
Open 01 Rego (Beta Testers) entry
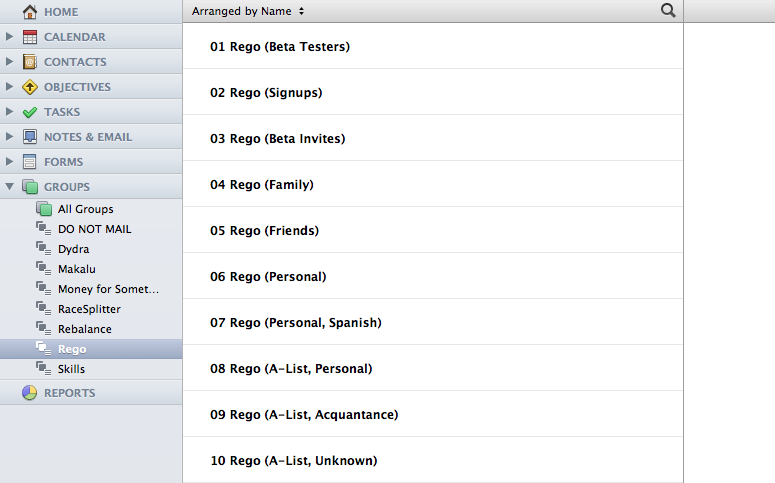click(433, 46)
